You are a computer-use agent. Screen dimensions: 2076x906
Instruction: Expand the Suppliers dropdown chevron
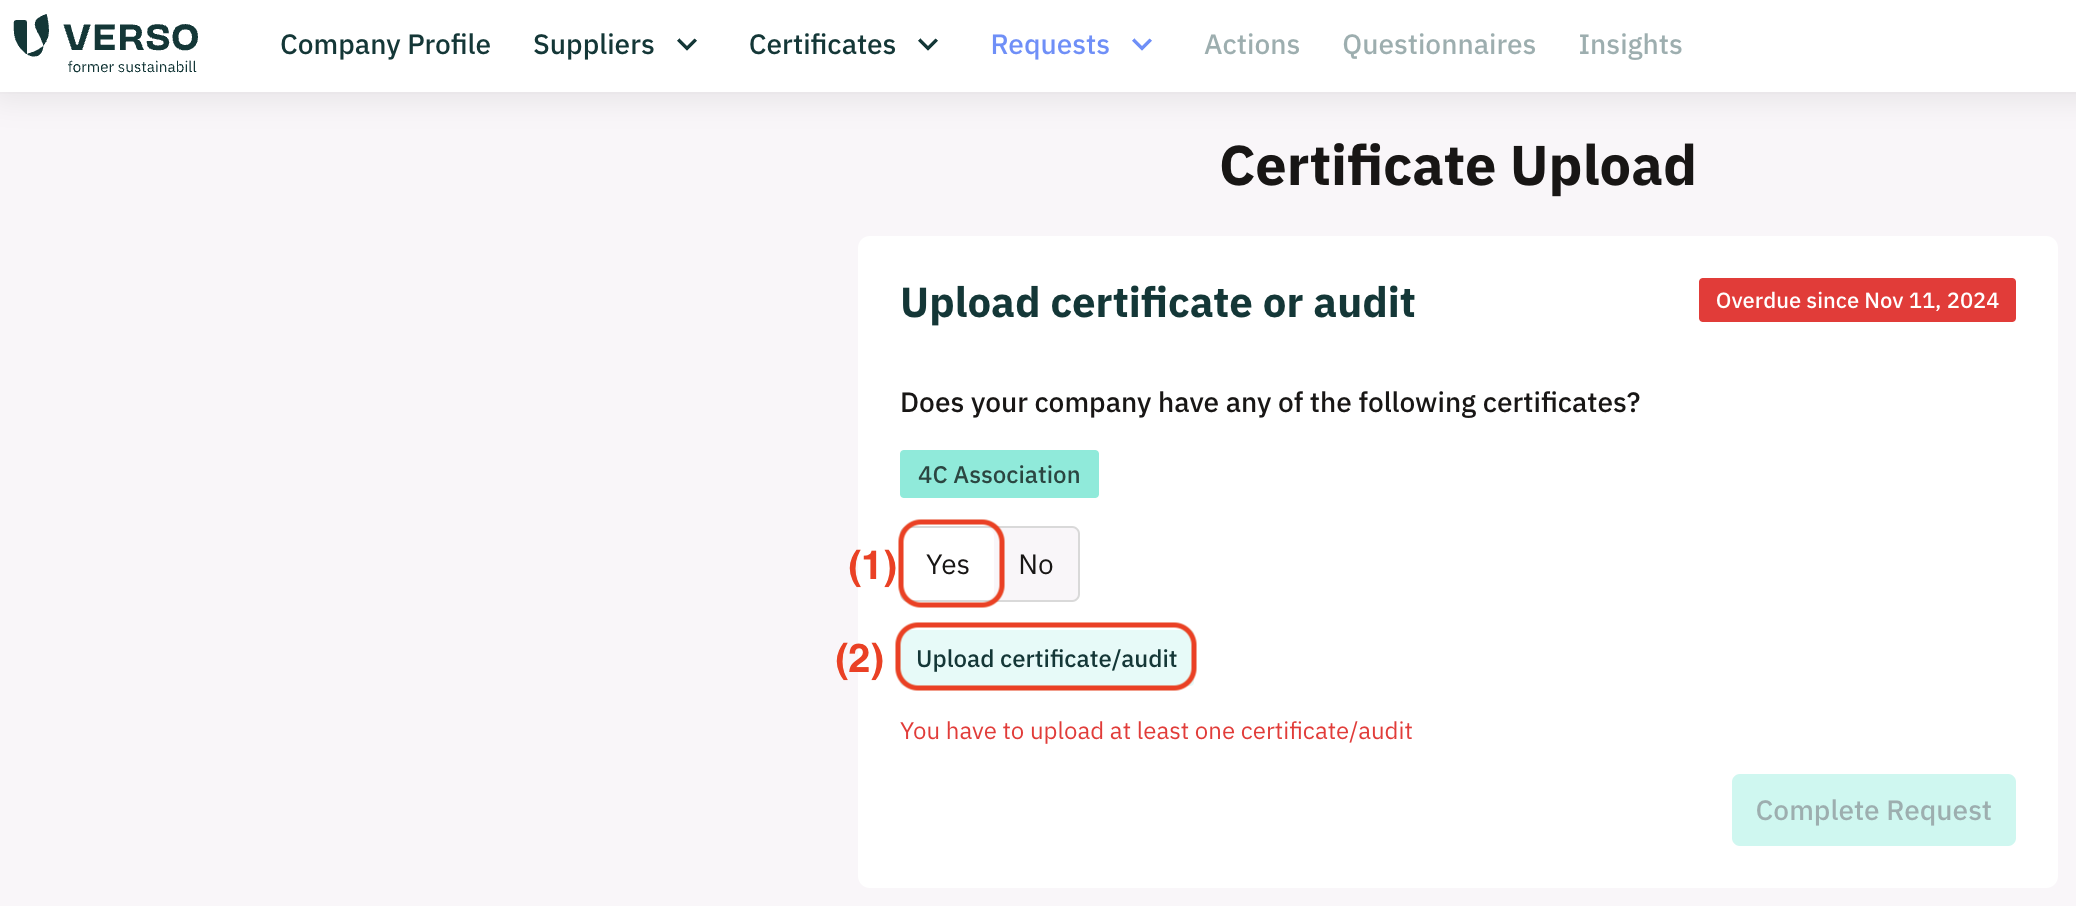687,45
